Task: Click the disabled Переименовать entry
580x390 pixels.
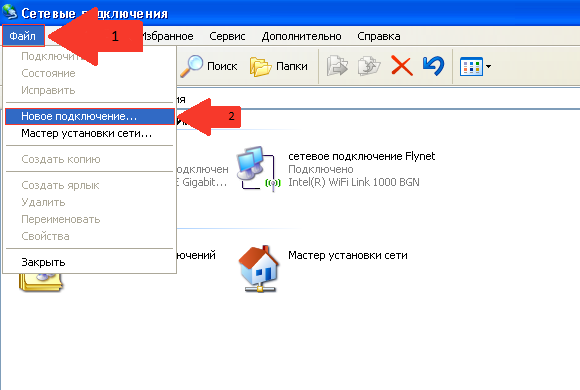Action: pos(90,219)
